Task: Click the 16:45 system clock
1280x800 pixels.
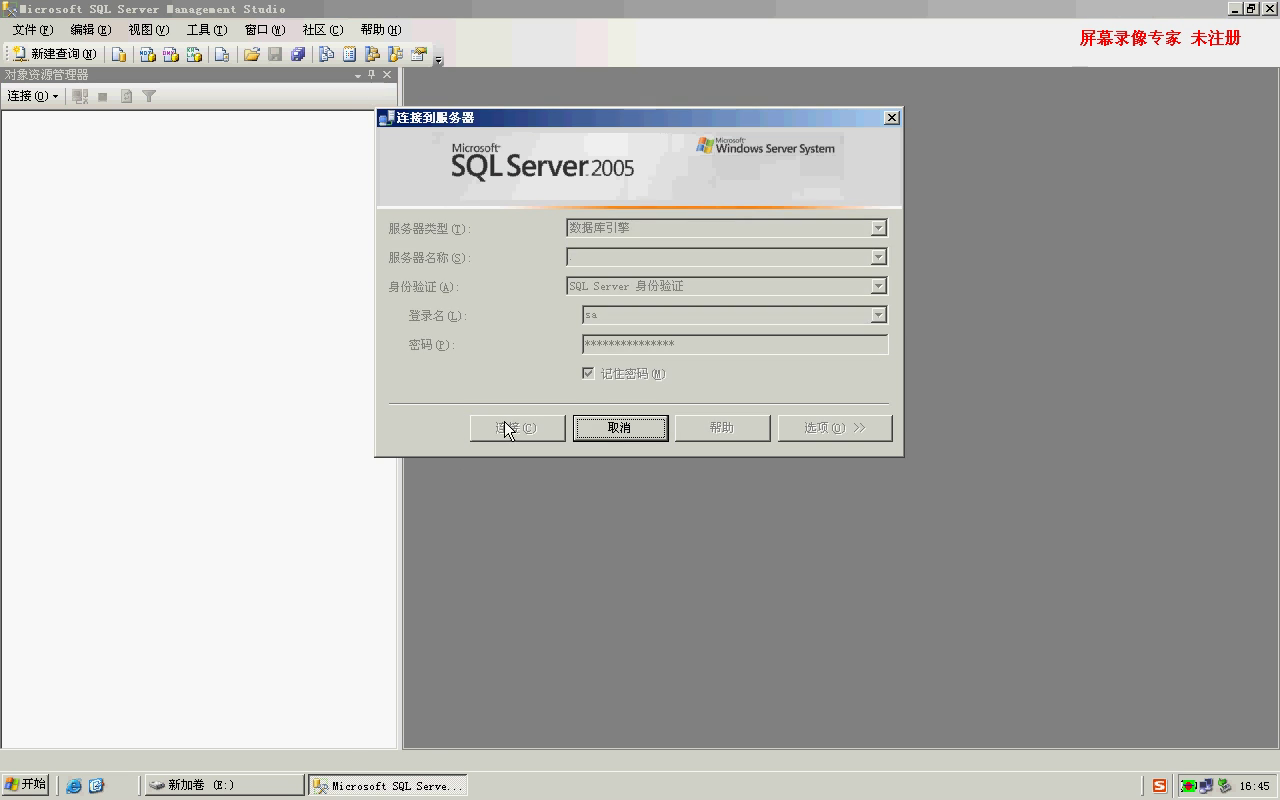Action: click(x=1254, y=786)
